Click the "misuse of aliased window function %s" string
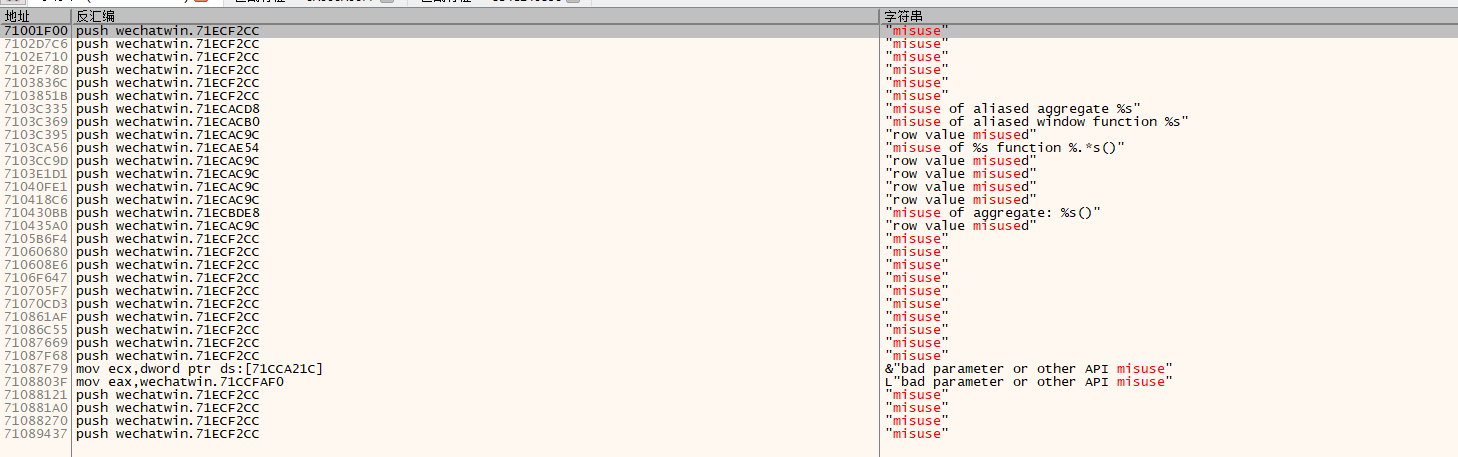Screen dimensions: 1458x457 tap(1036, 122)
